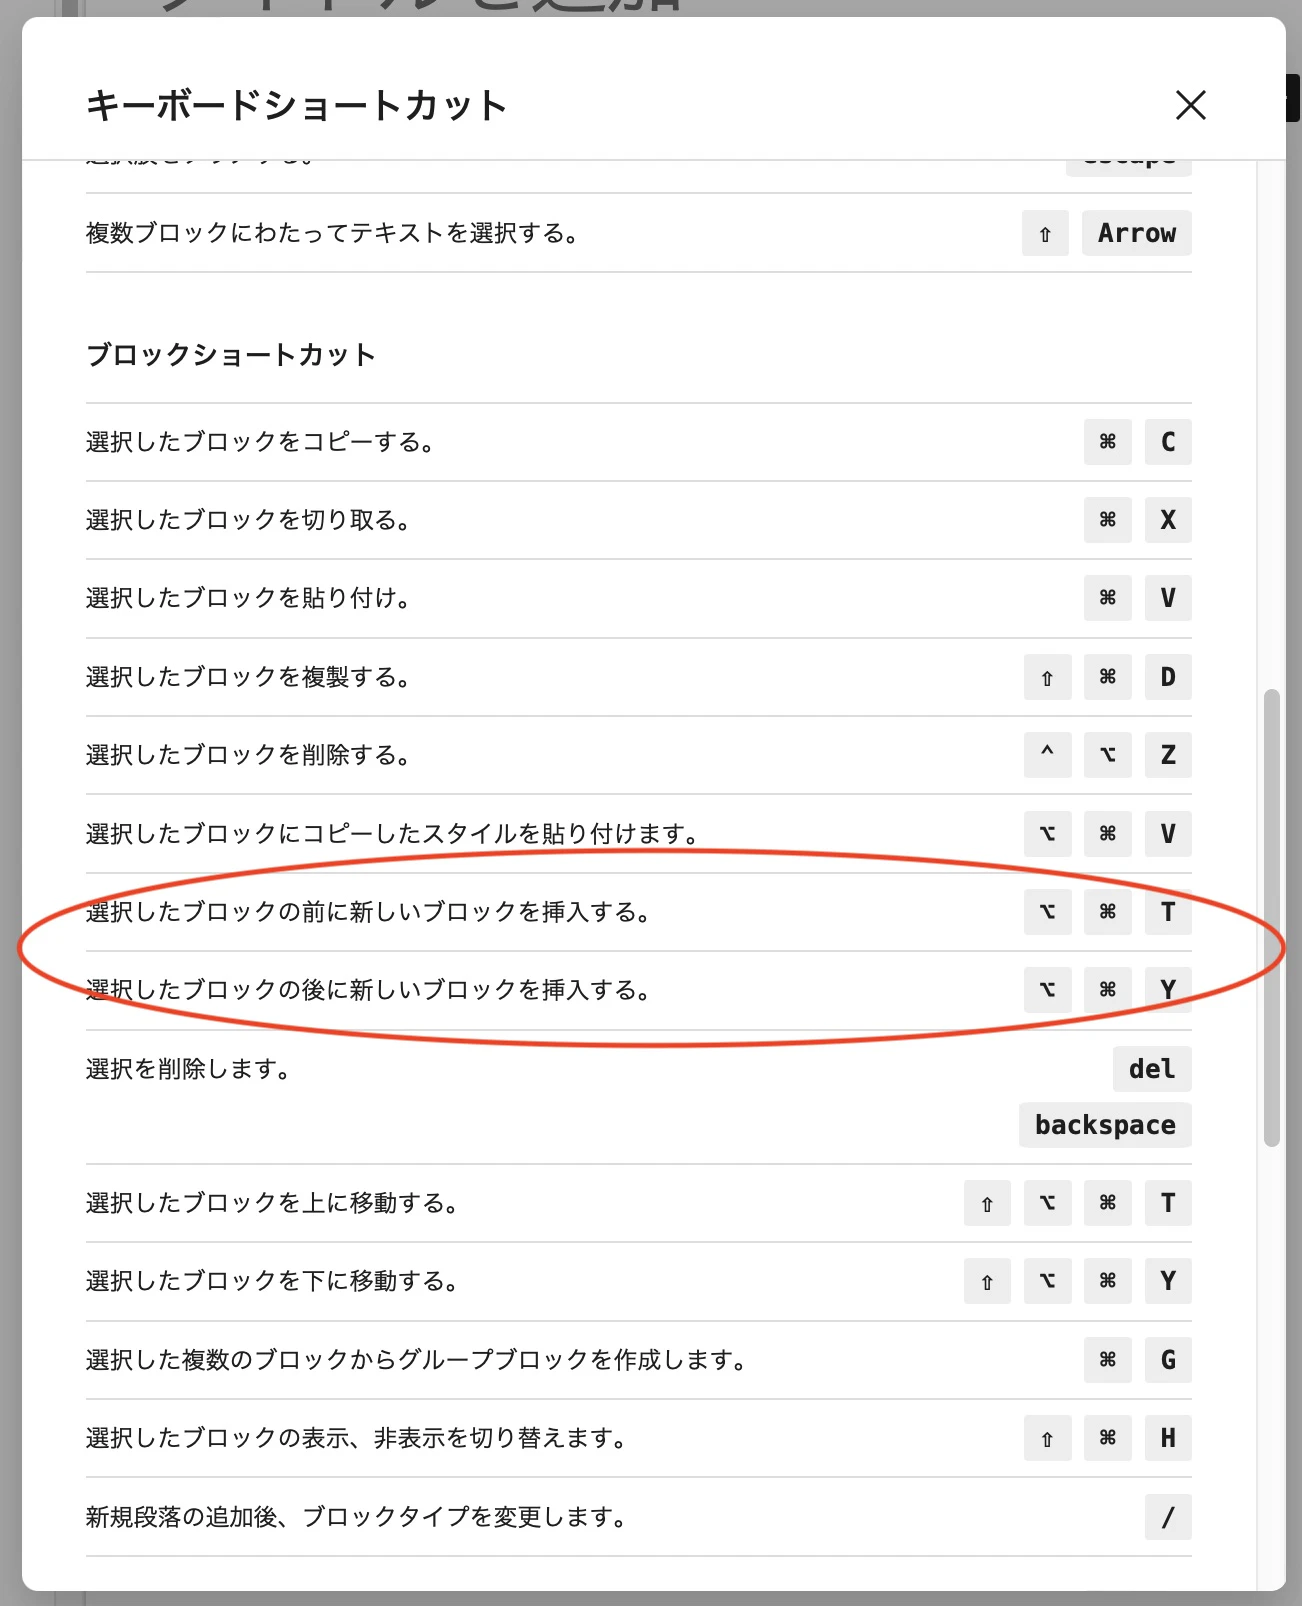The width and height of the screenshot is (1302, 1606).
Task: Click 選択を削除します。 text
Action: click(x=189, y=1069)
